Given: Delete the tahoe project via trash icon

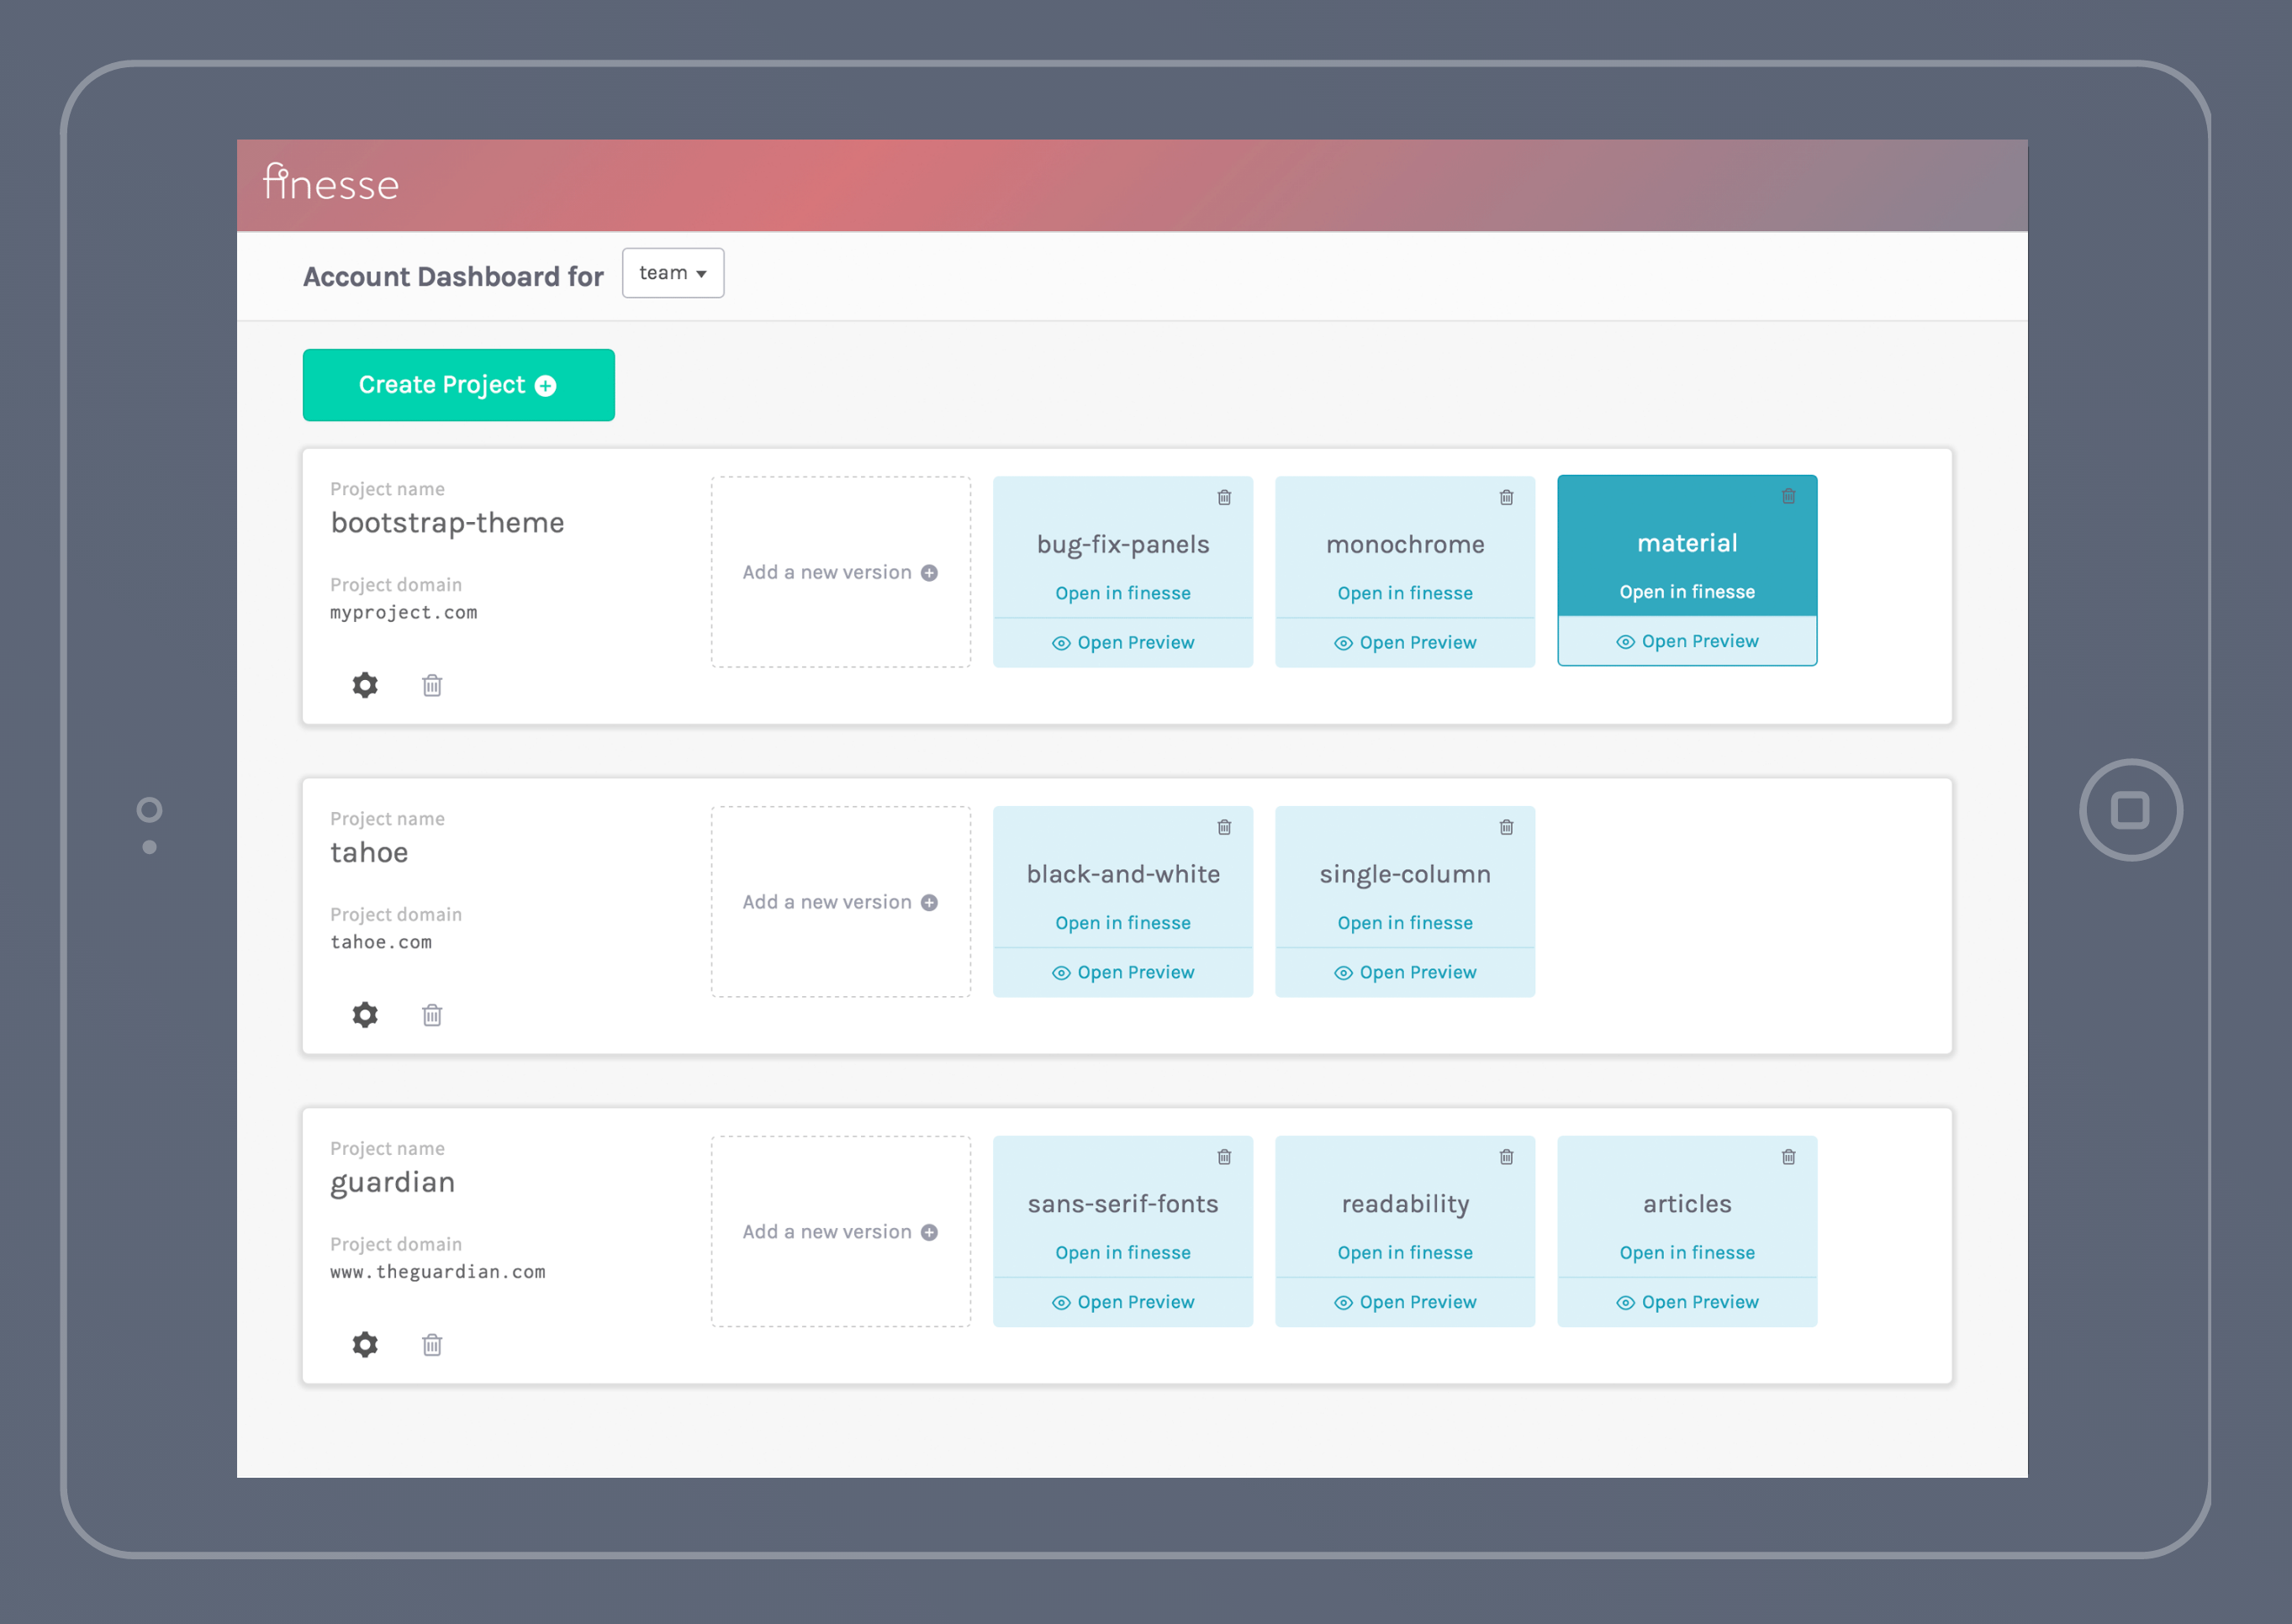Looking at the screenshot, I should pyautogui.click(x=432, y=1015).
